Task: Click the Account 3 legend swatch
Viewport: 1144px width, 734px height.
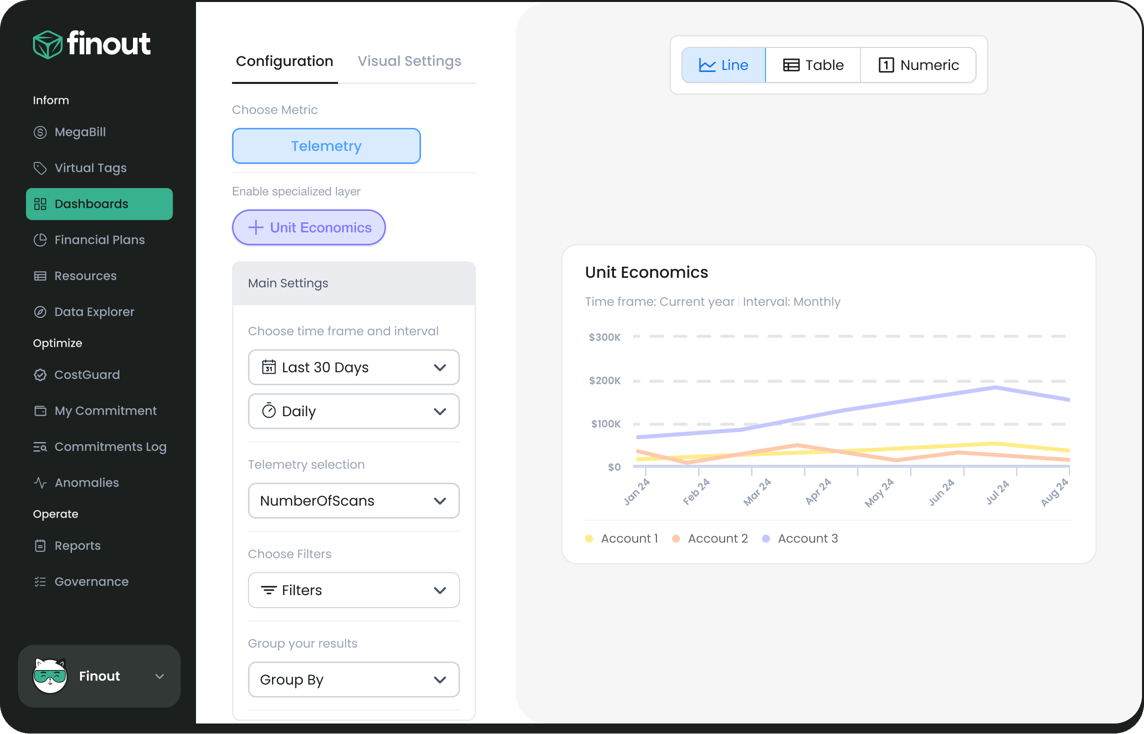Action: click(x=766, y=538)
